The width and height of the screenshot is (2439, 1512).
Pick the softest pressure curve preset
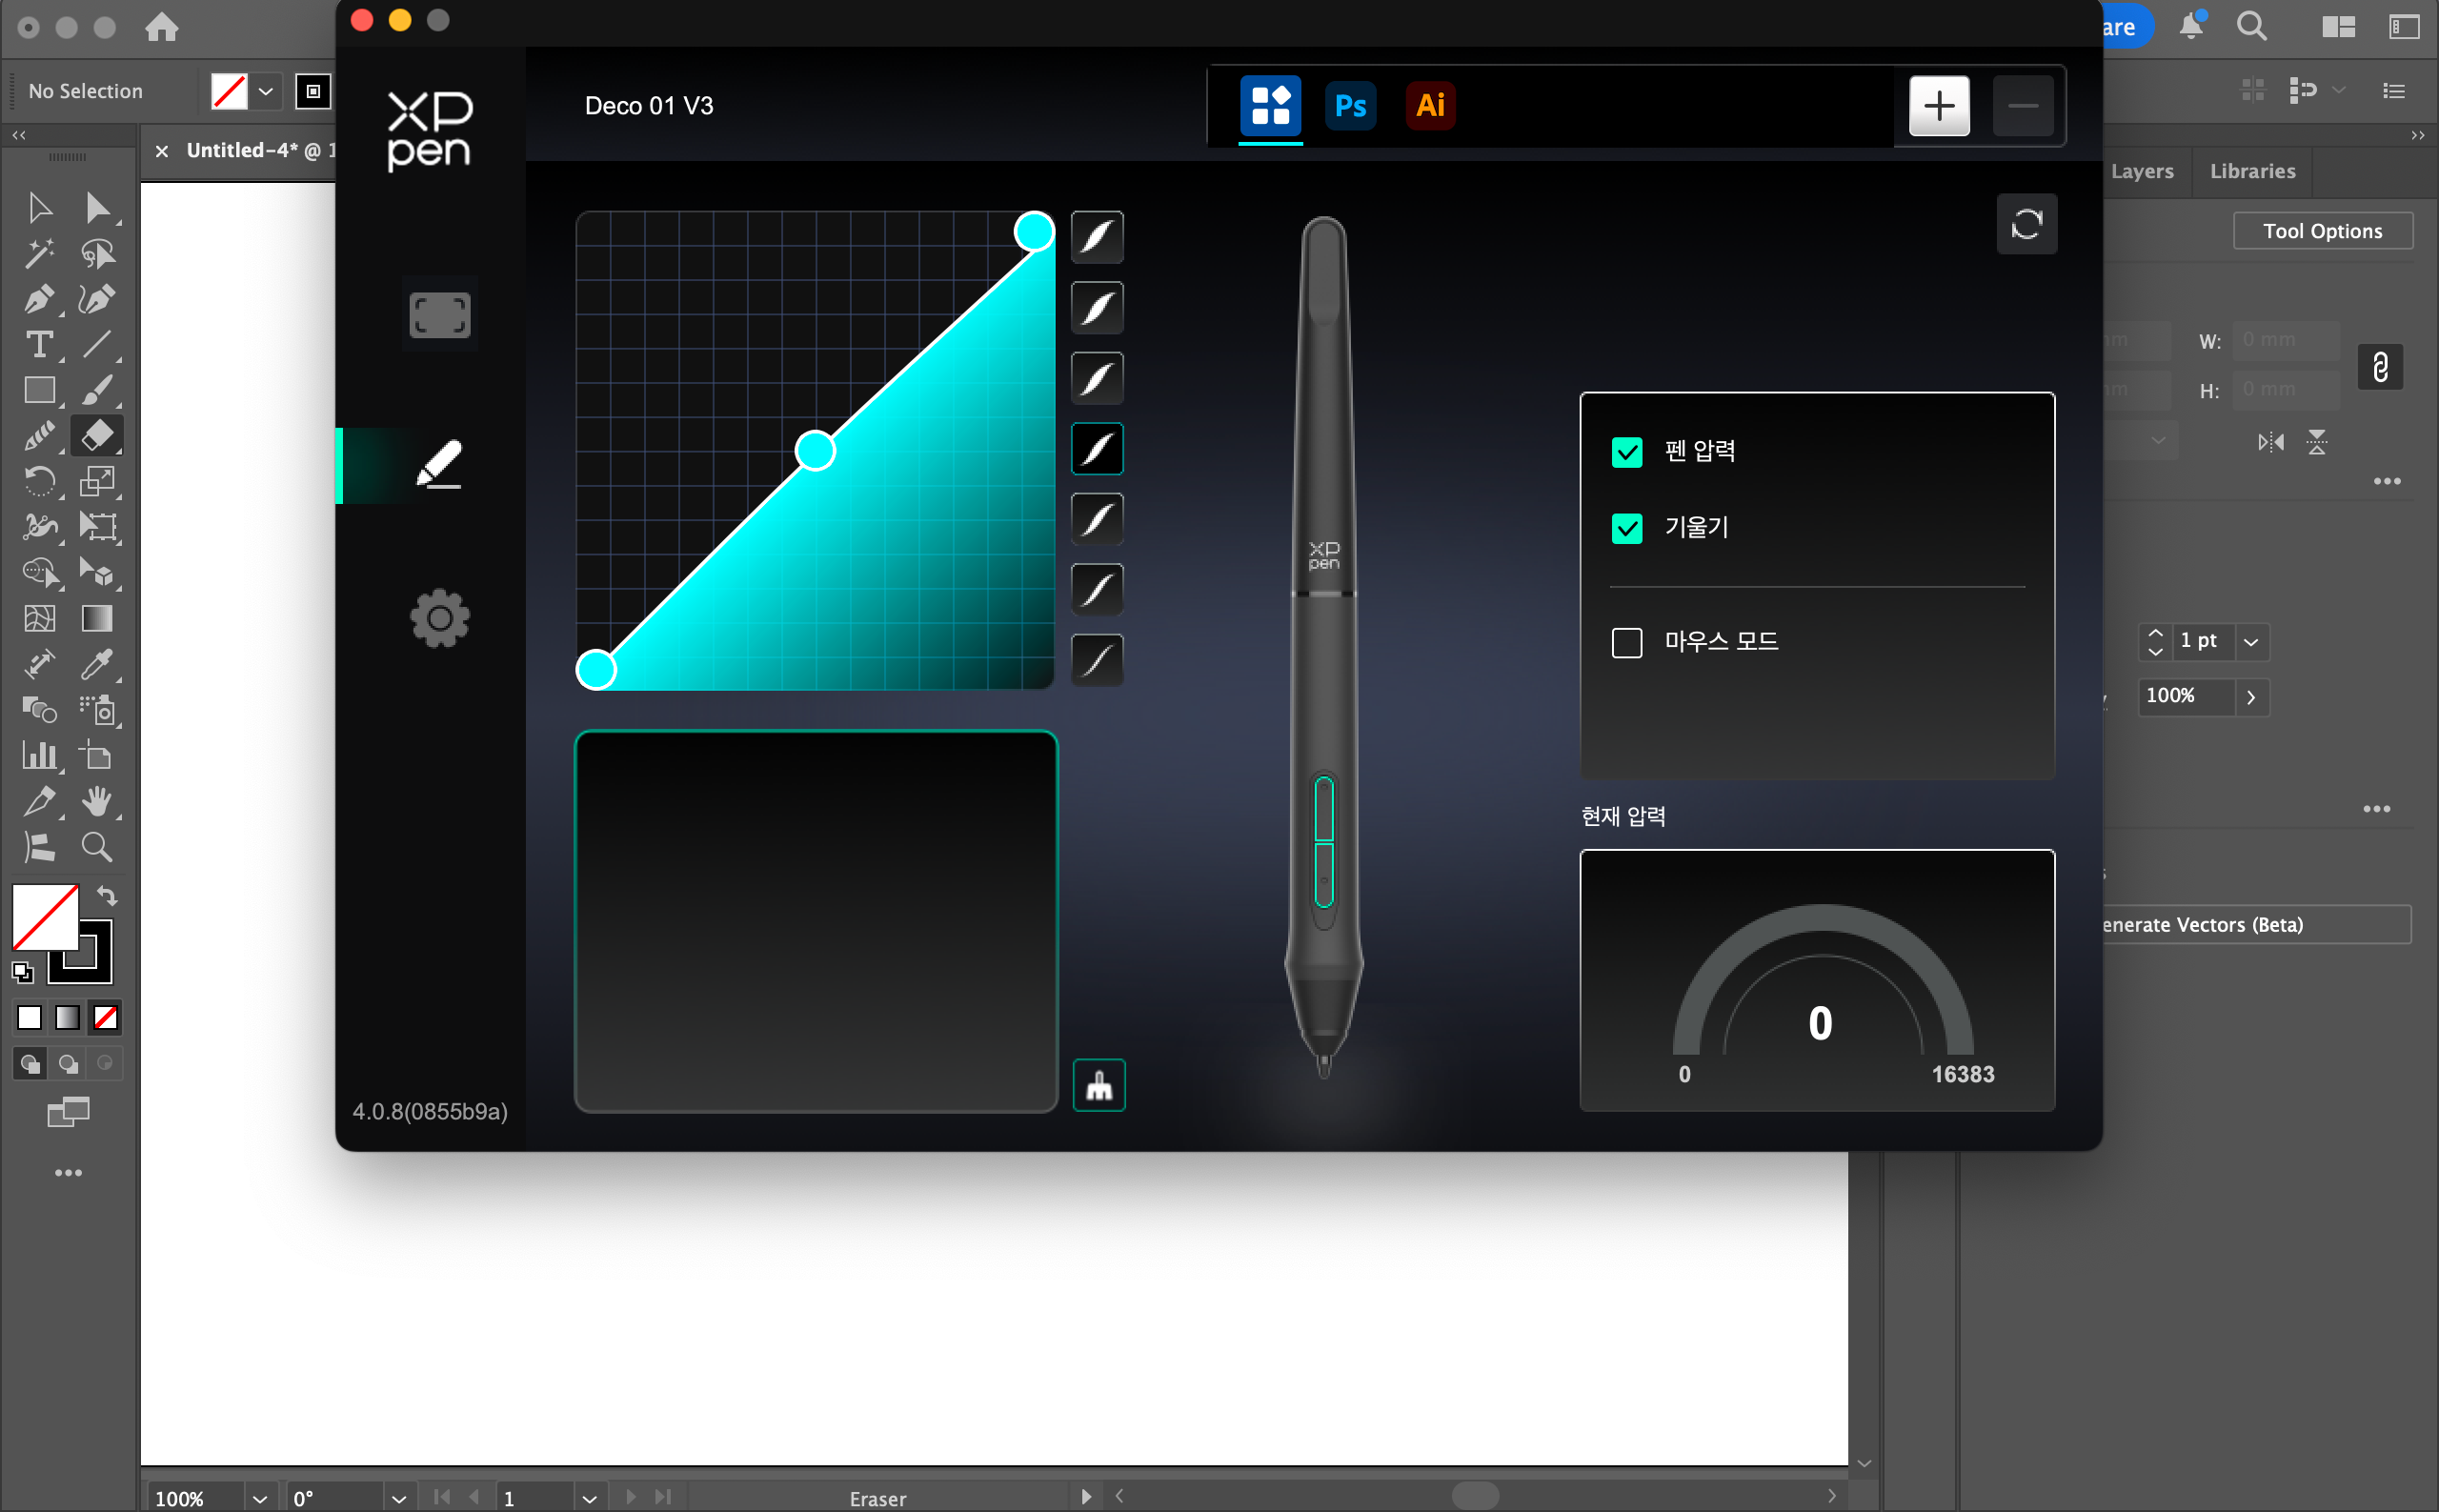[1097, 237]
